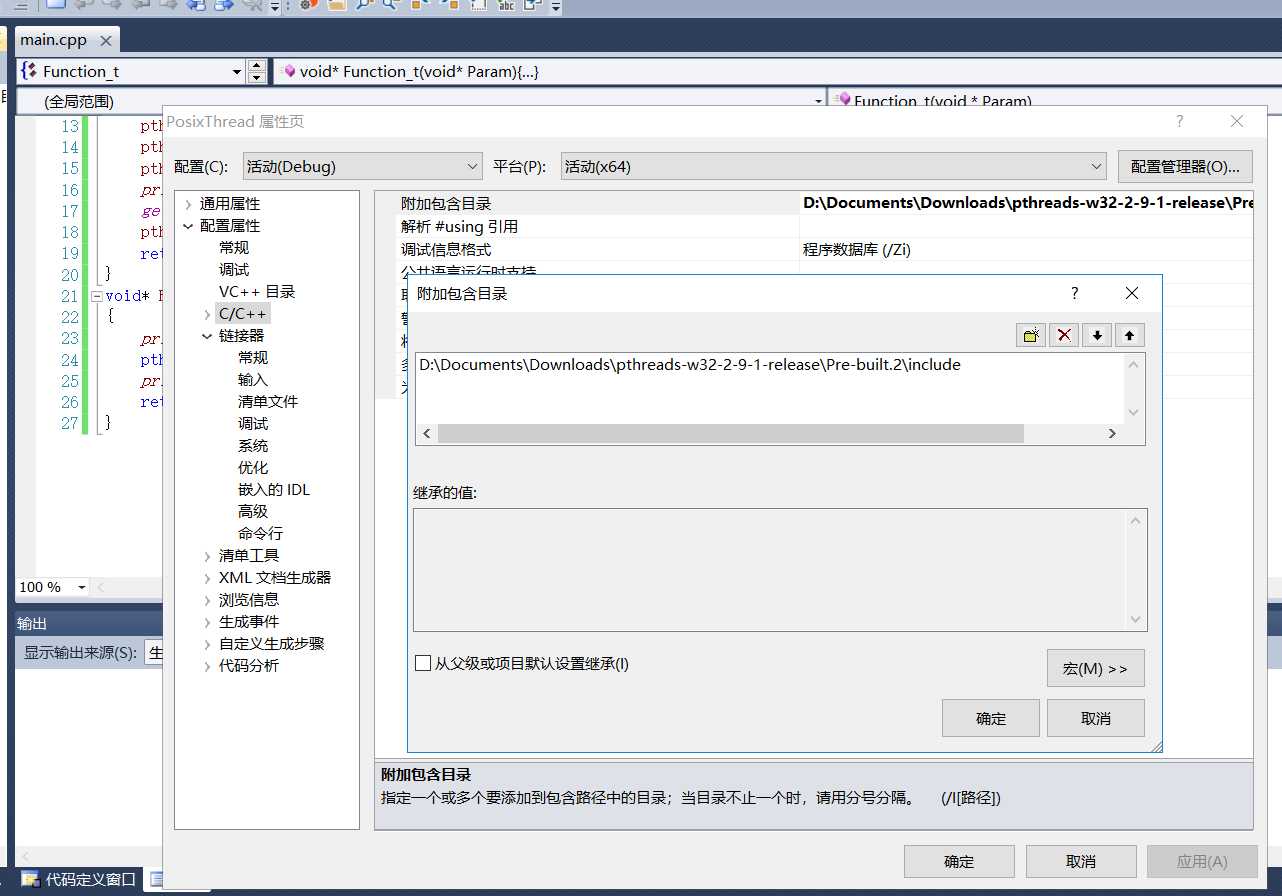This screenshot has width=1282, height=896.
Task: Move the include path up with arrow icon
Action: click(x=1129, y=335)
